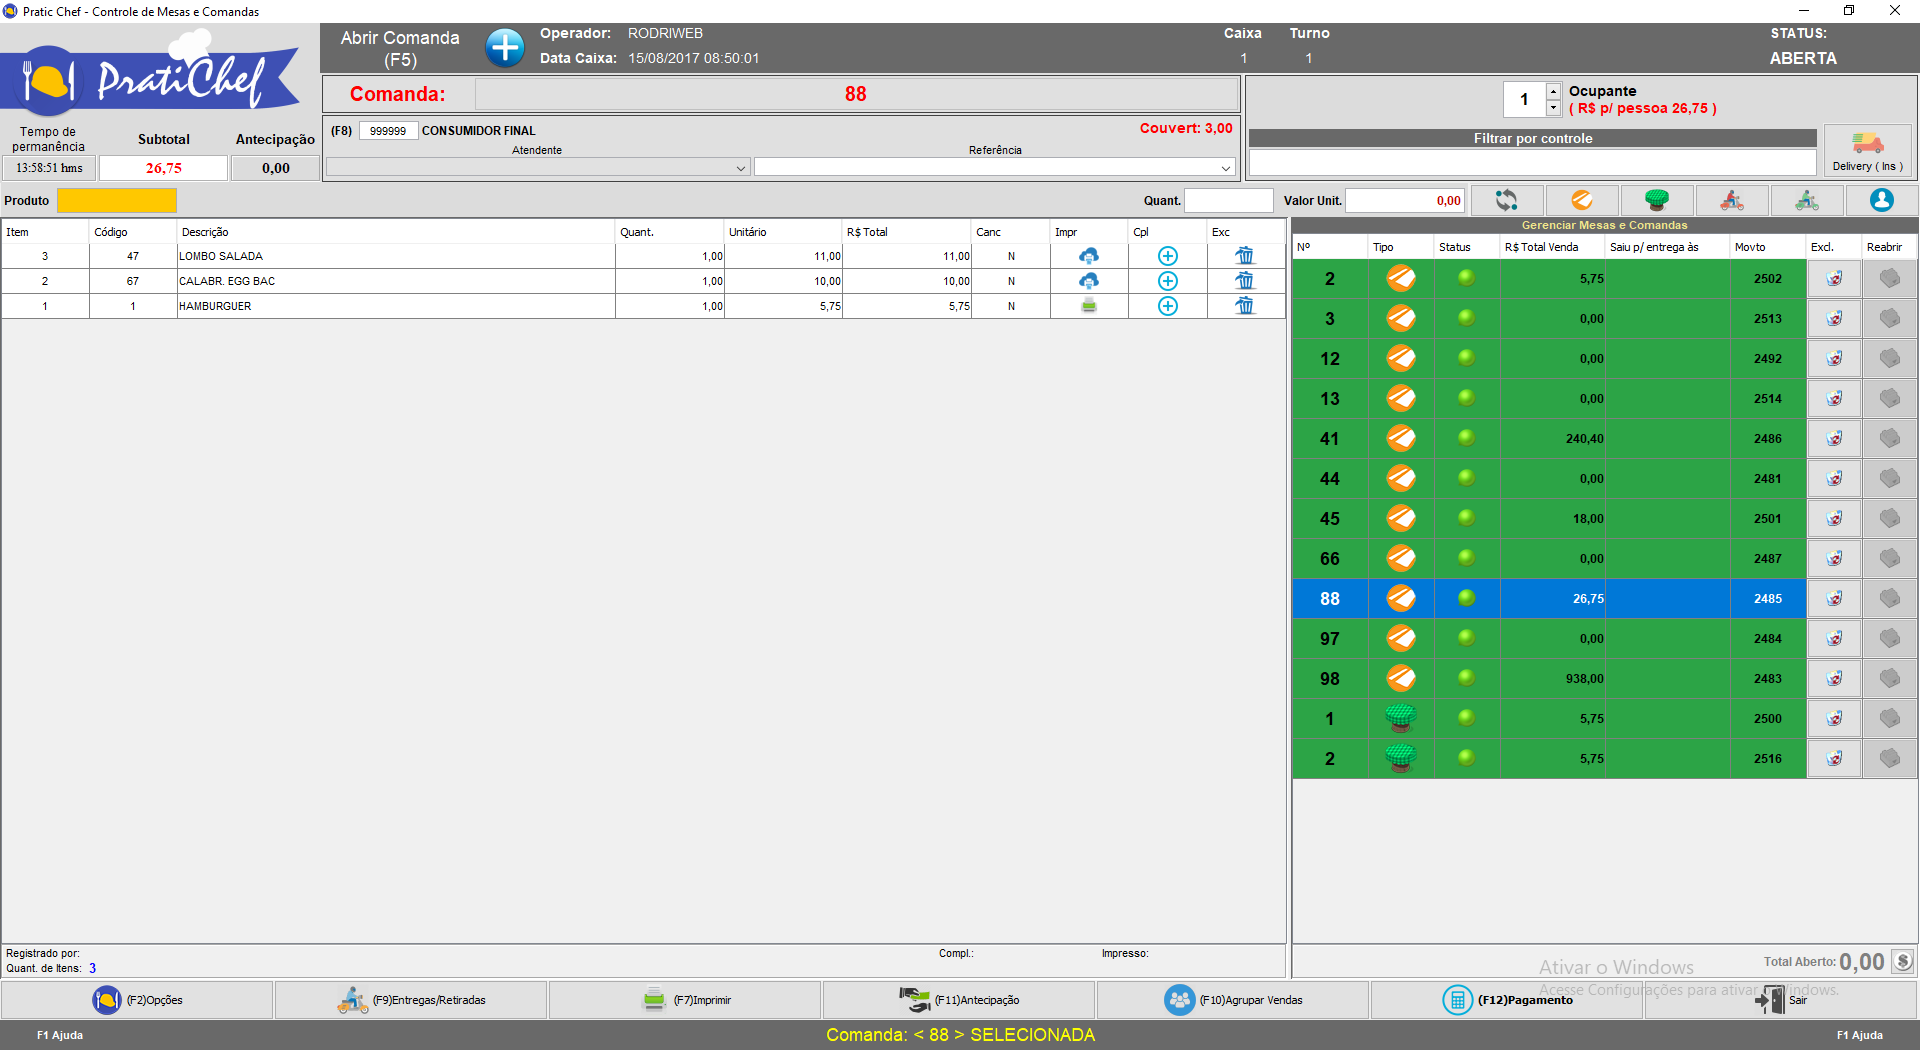Click delete icon for comanda 41
Viewport: 1920px width, 1050px height.
click(1833, 438)
